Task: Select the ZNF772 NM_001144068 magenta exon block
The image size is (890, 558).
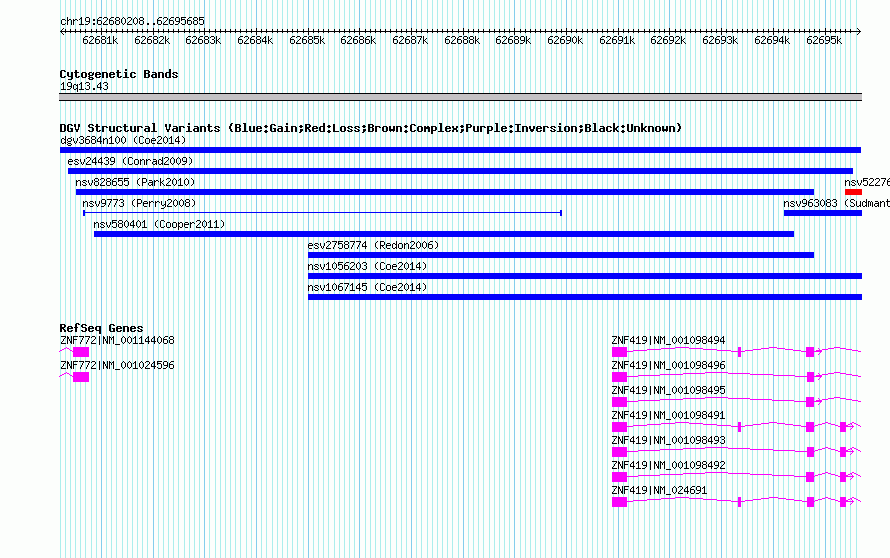Action: pos(81,352)
